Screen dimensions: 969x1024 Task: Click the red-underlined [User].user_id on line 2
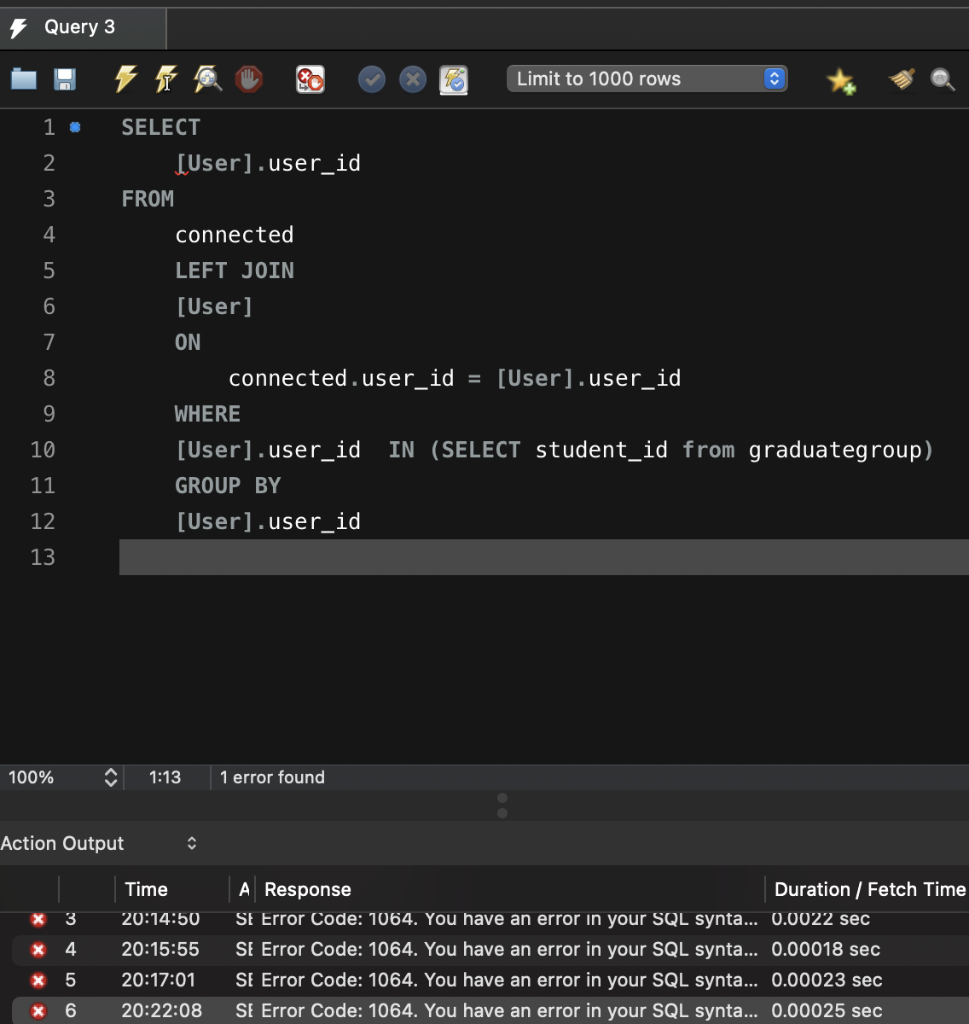268,163
